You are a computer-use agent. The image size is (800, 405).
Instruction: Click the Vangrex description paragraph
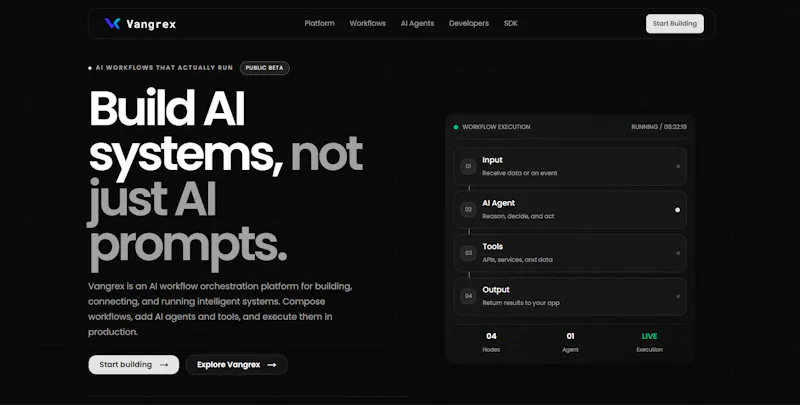click(x=220, y=309)
